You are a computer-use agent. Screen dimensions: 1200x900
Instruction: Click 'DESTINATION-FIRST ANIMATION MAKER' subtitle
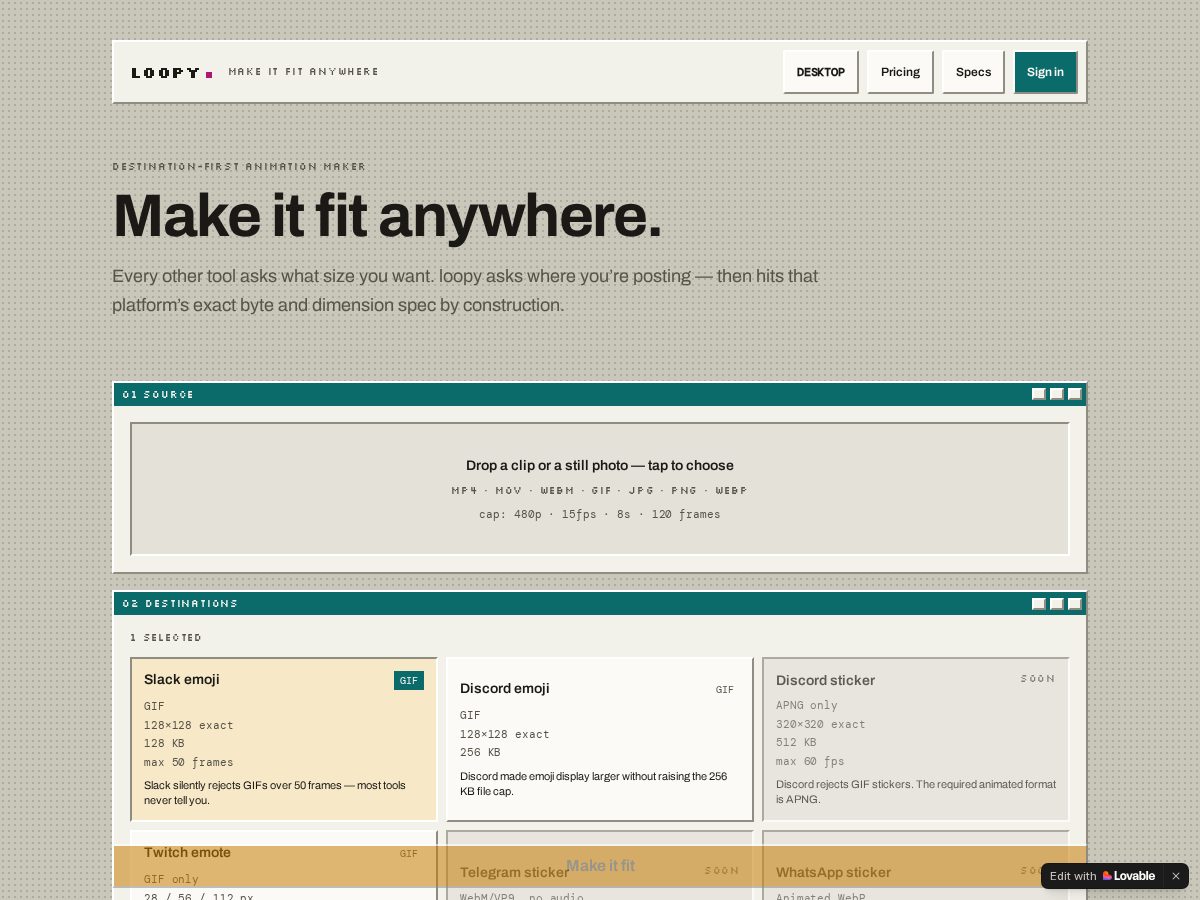[239, 166]
